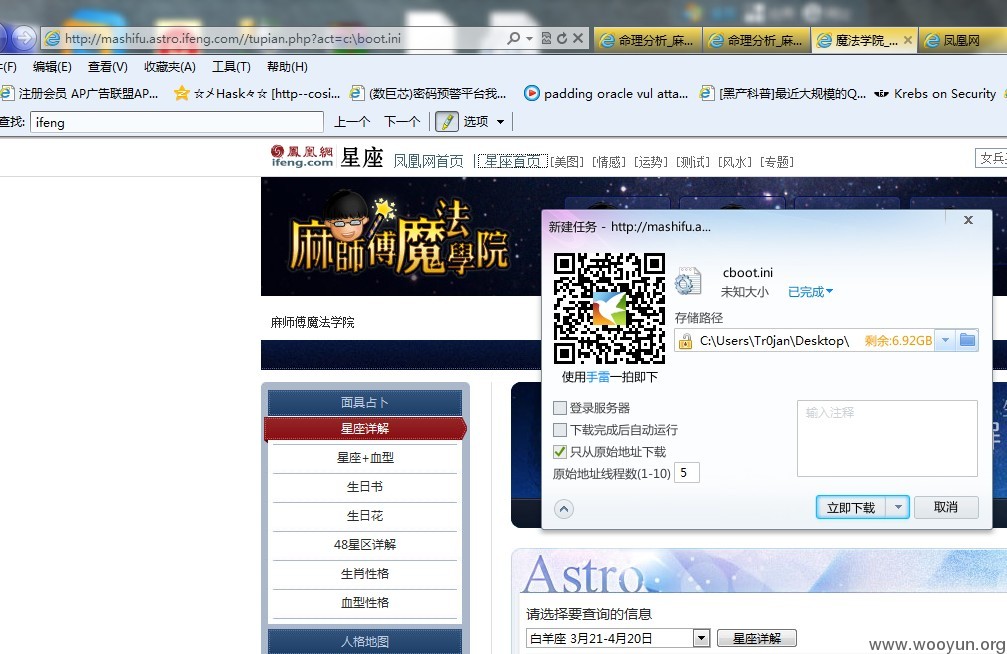The image size is (1007, 654).
Task: Open the 运势 section link
Action: [651, 162]
